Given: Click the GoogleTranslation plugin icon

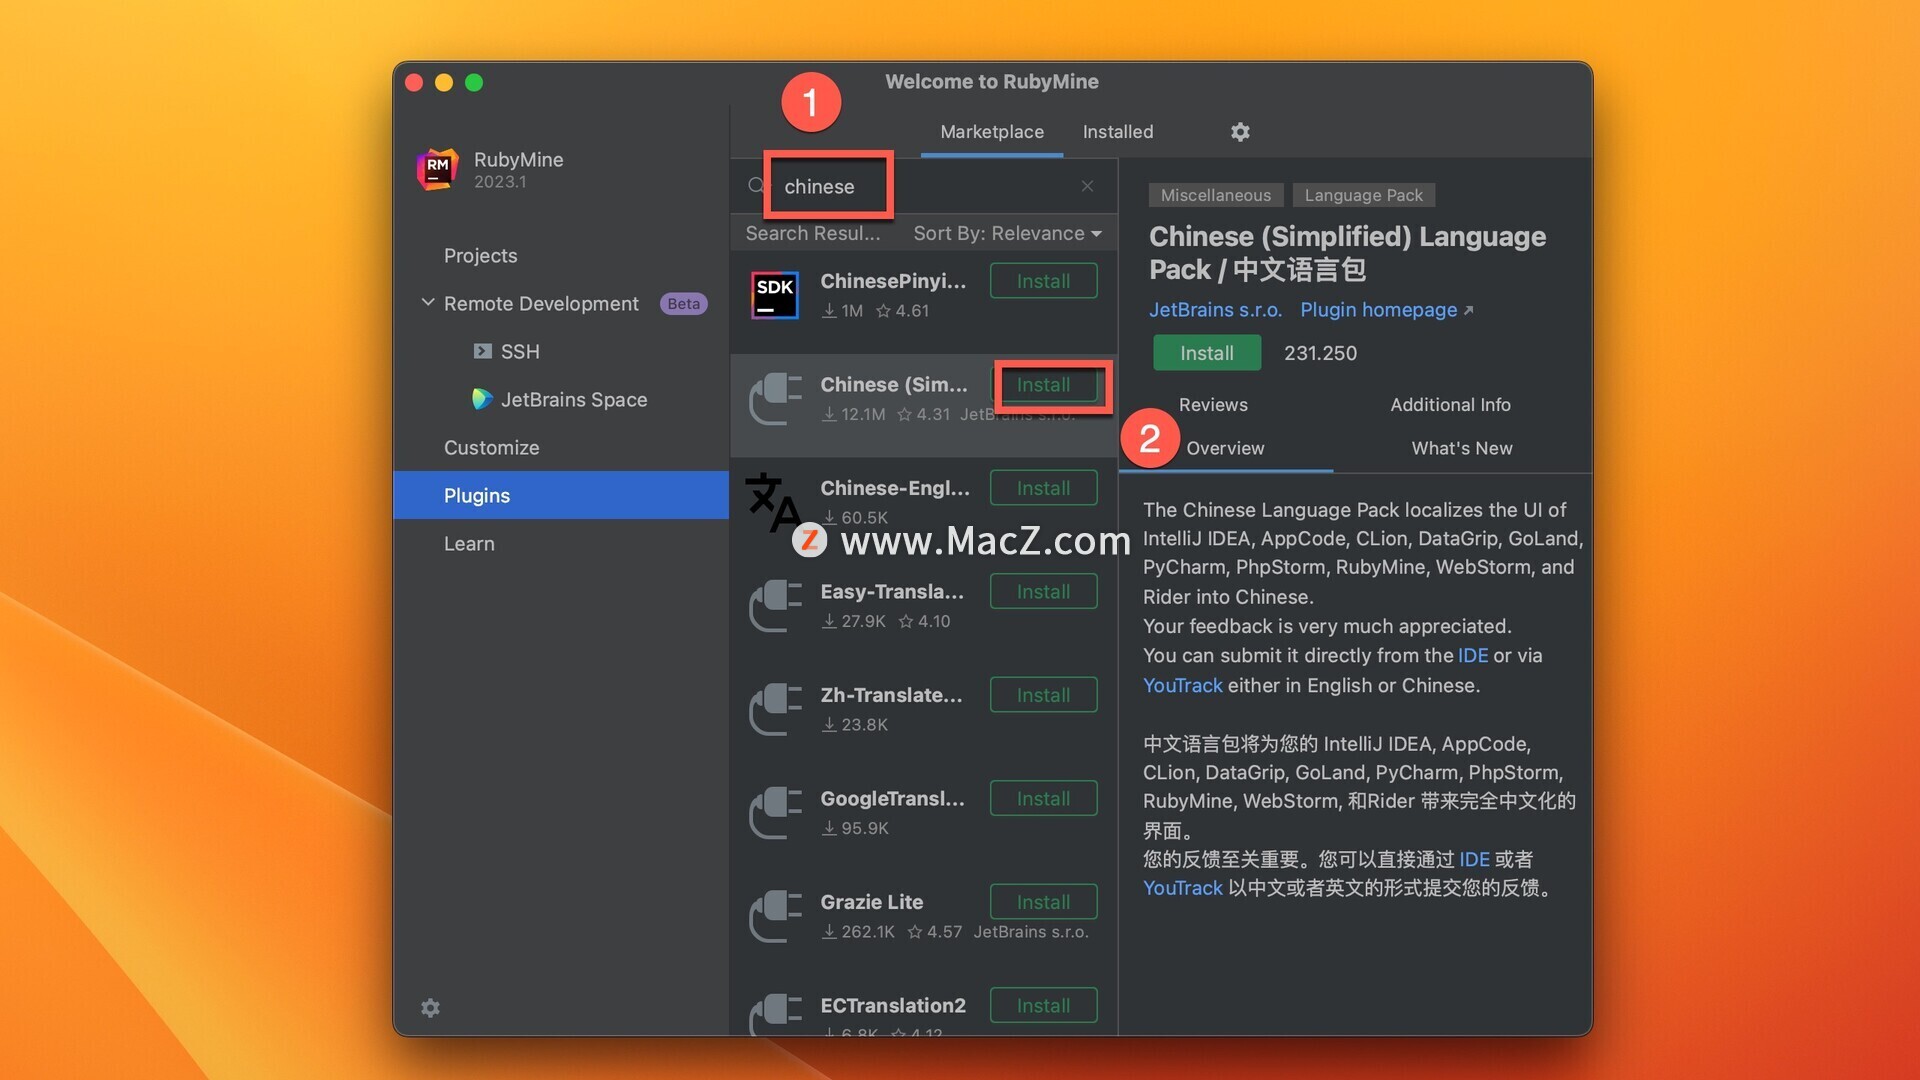Looking at the screenshot, I should coord(775,813).
